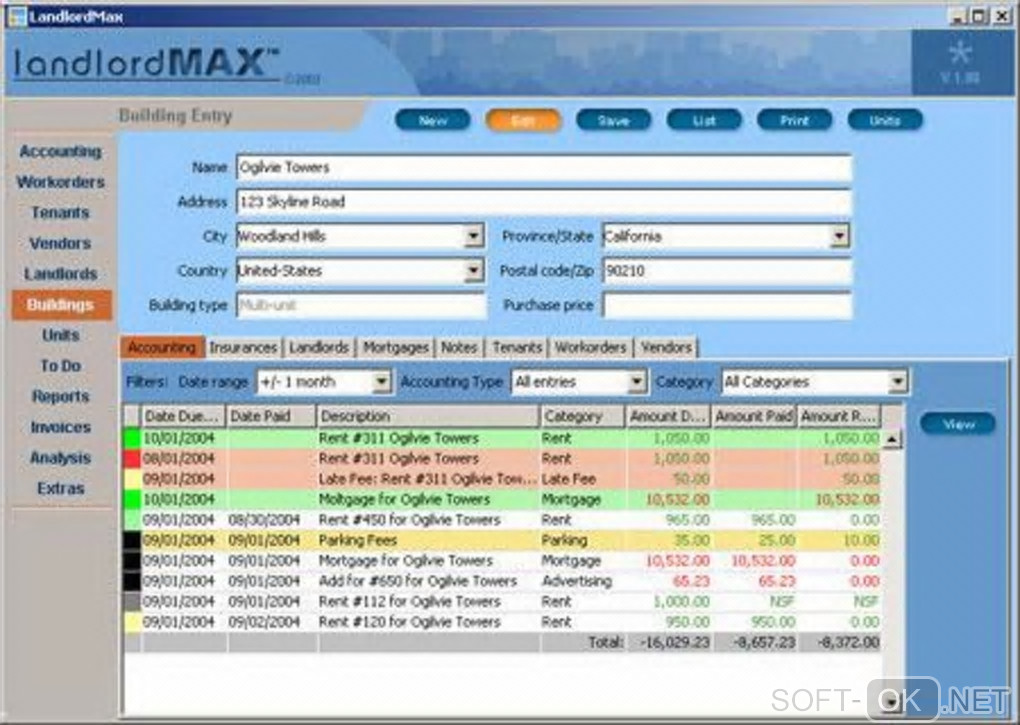
Task: Click yellow status swatch of Late Fee row
Action: click(132, 479)
